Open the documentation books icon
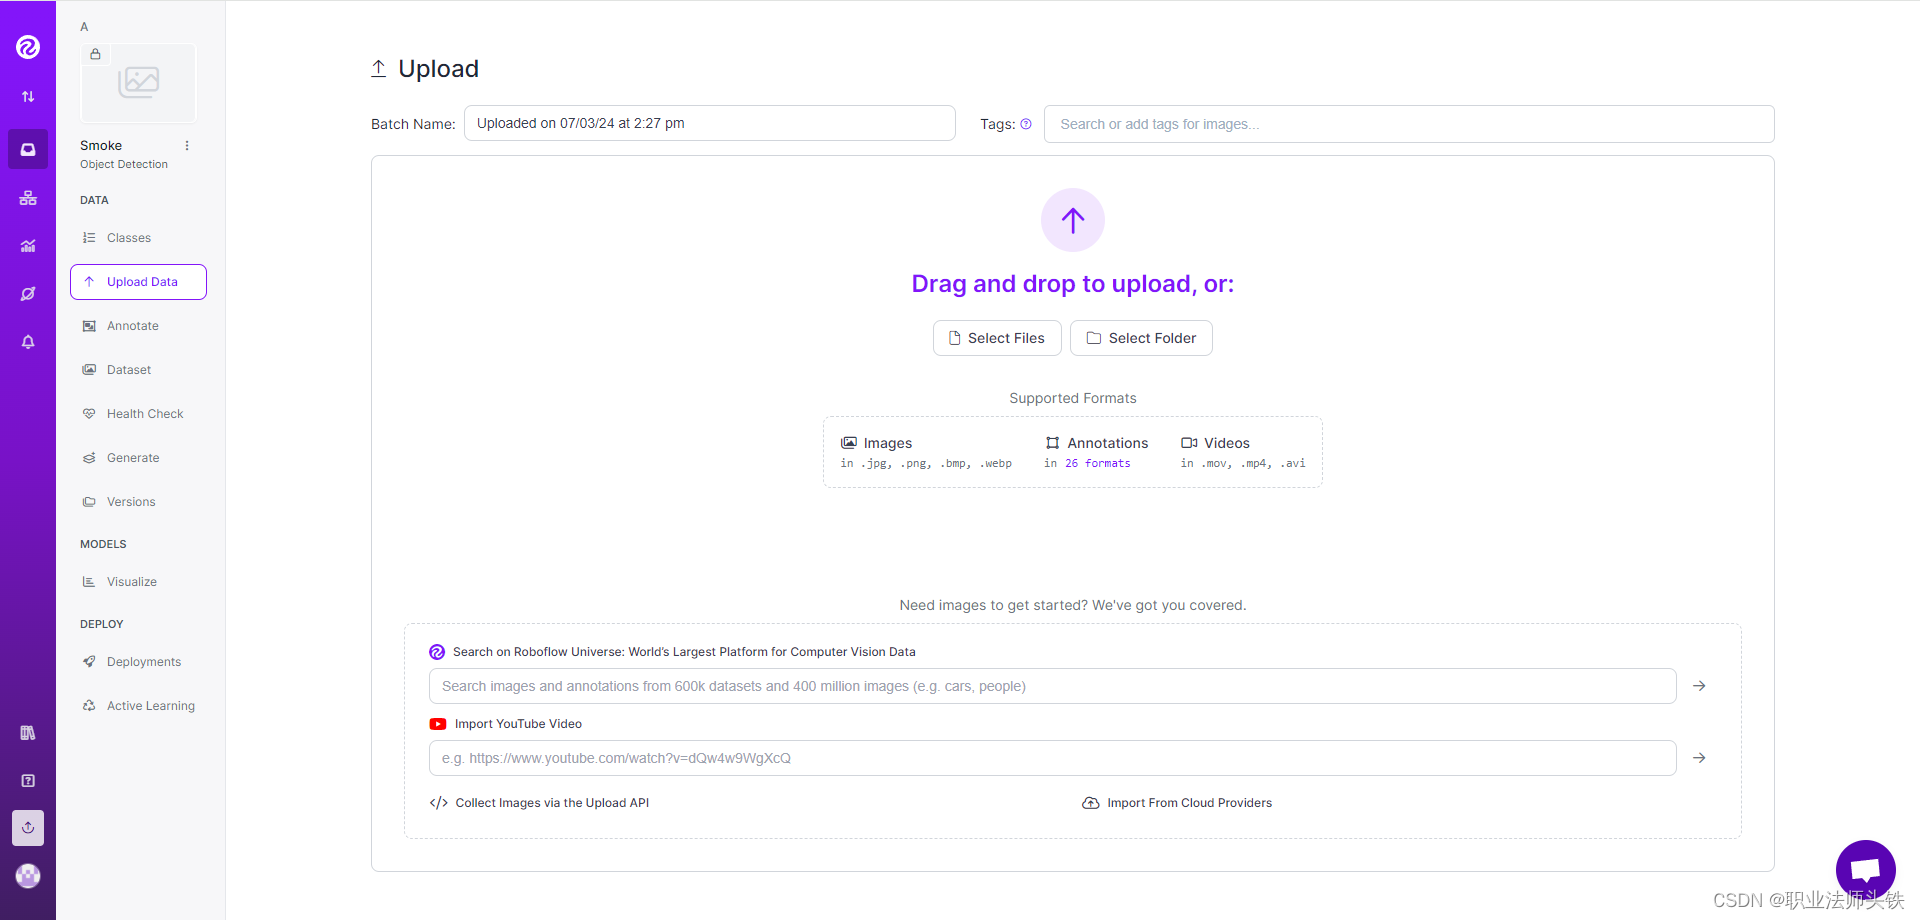 pos(28,733)
